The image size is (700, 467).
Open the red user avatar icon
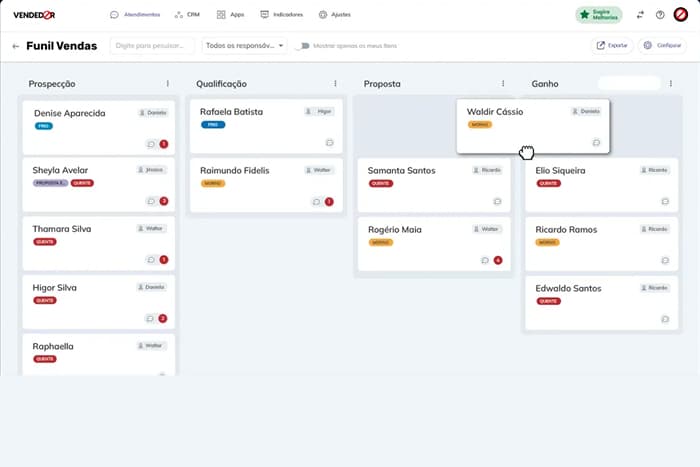(681, 15)
